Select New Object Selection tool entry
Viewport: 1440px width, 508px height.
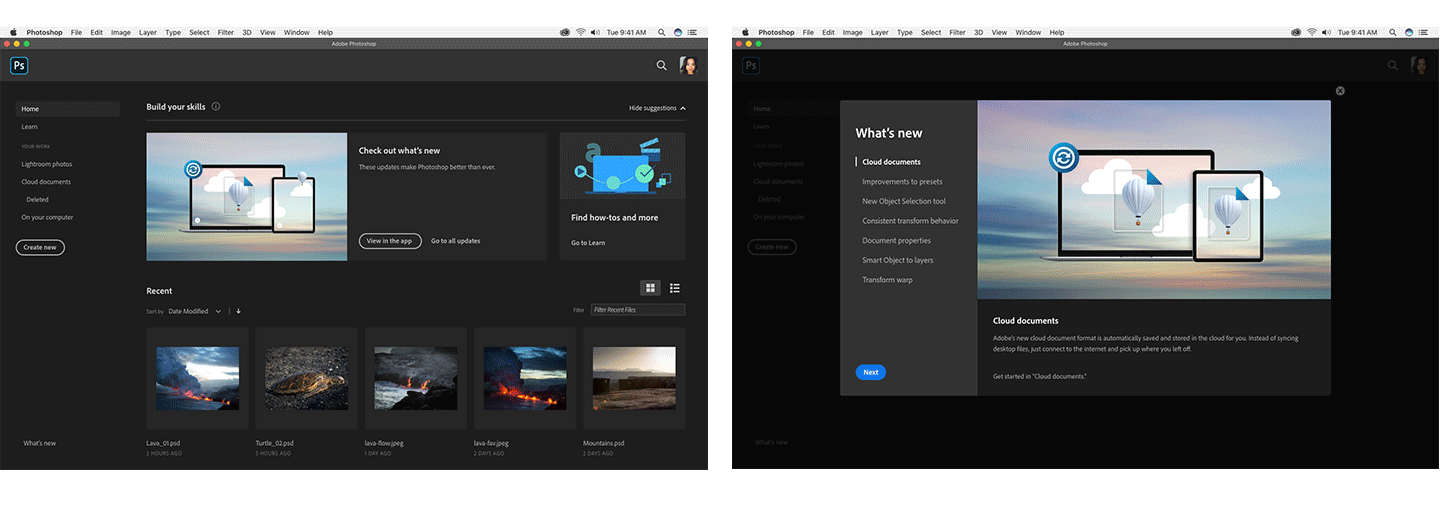tap(904, 201)
